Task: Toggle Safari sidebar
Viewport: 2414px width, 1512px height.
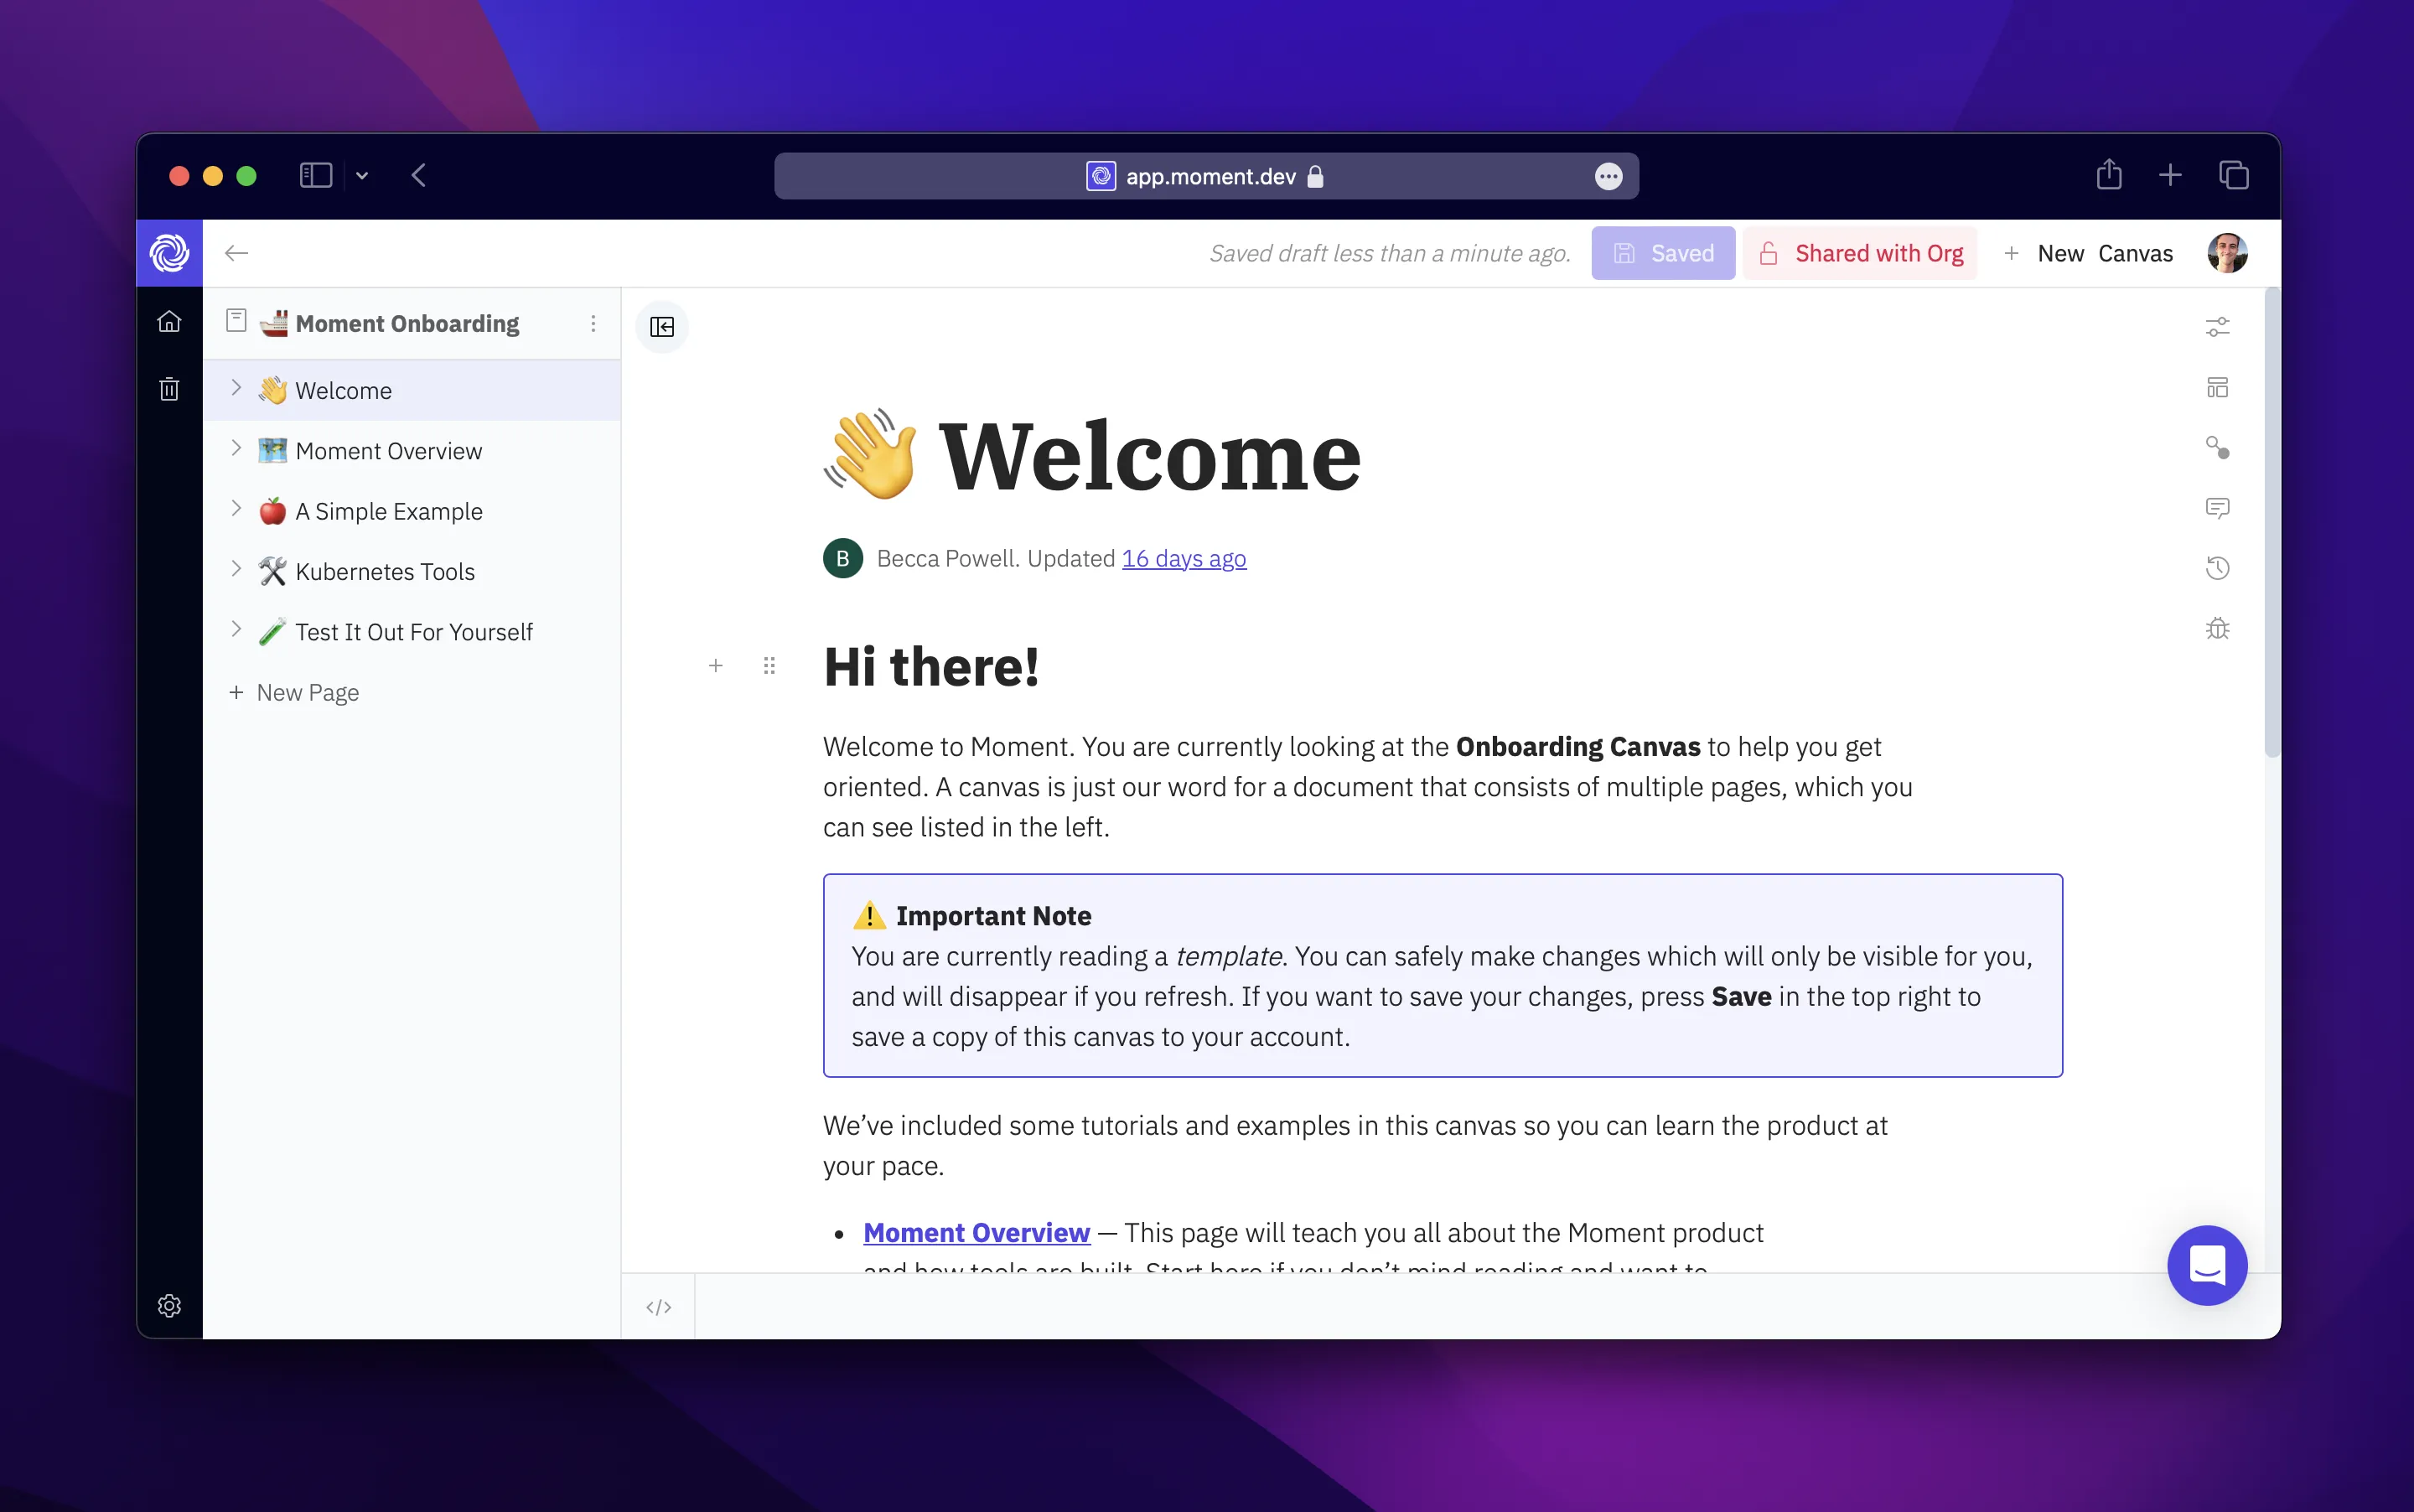Action: (x=316, y=176)
